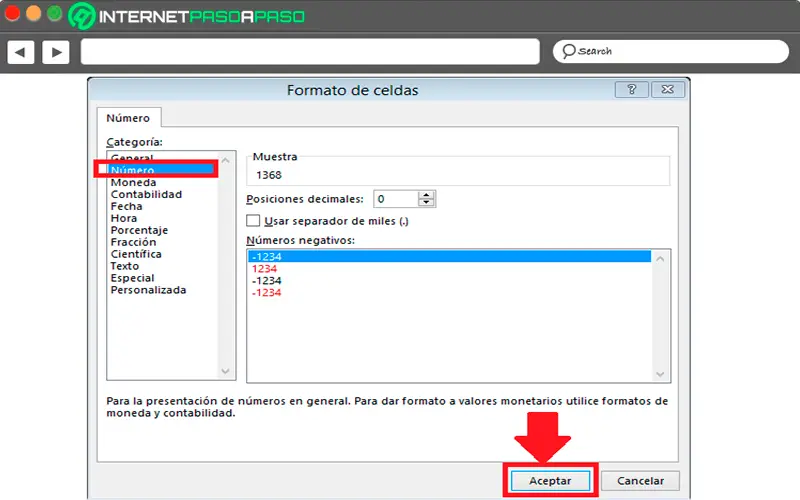Click the magnifier icon in Search box
Viewport: 800px width, 500px height.
(568, 51)
